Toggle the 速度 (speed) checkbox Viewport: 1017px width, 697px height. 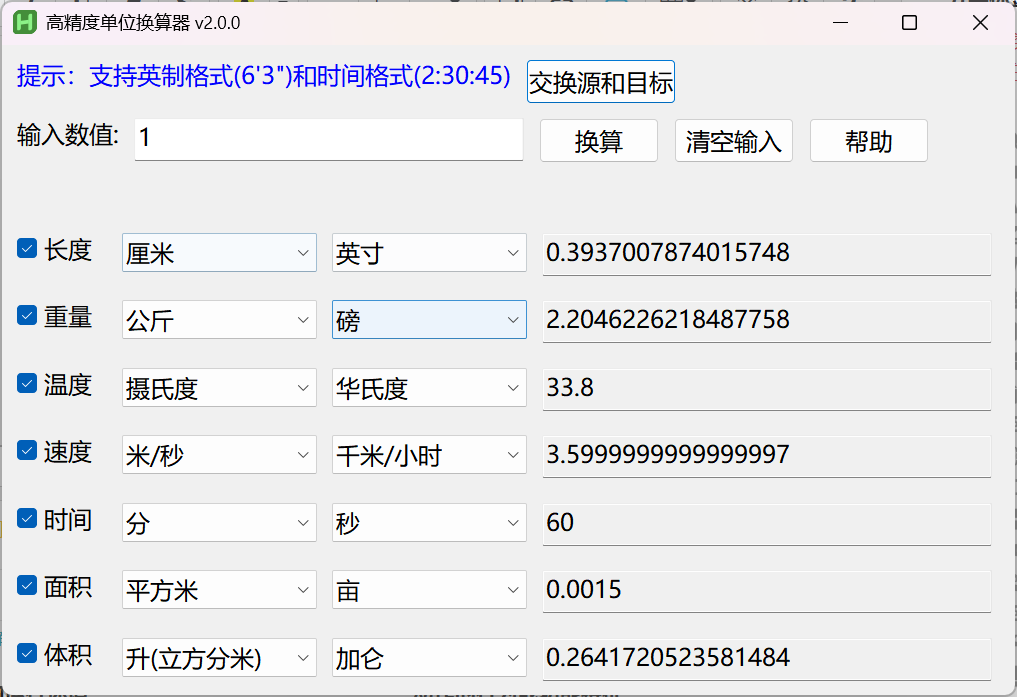[x=28, y=451]
